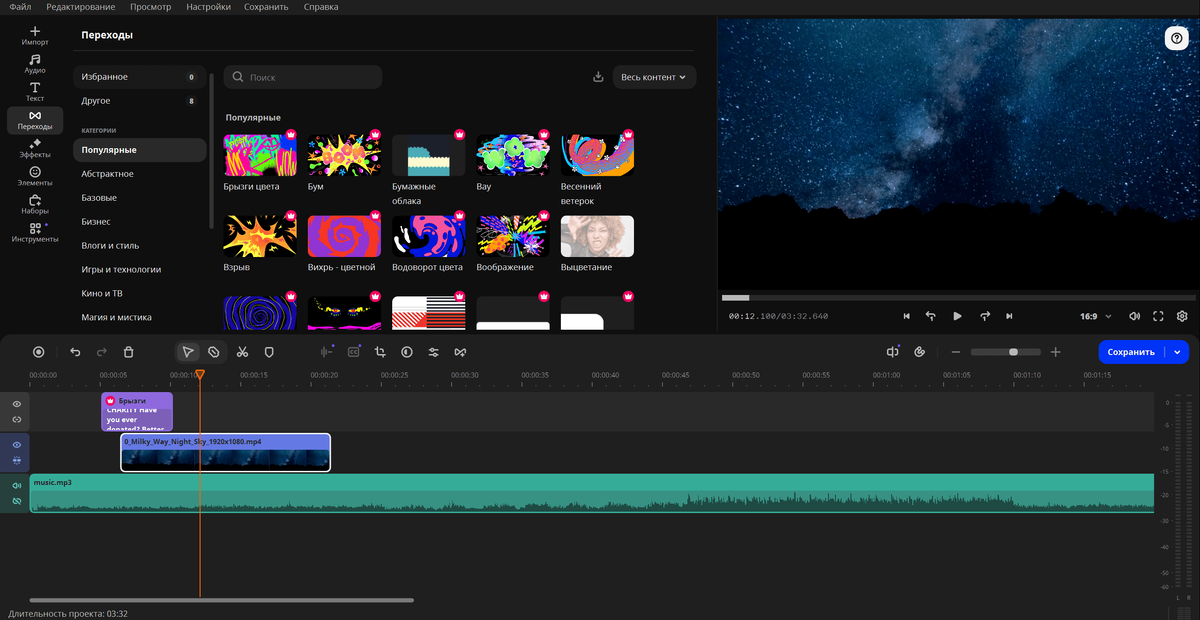Step one frame forward in the player

click(x=984, y=316)
